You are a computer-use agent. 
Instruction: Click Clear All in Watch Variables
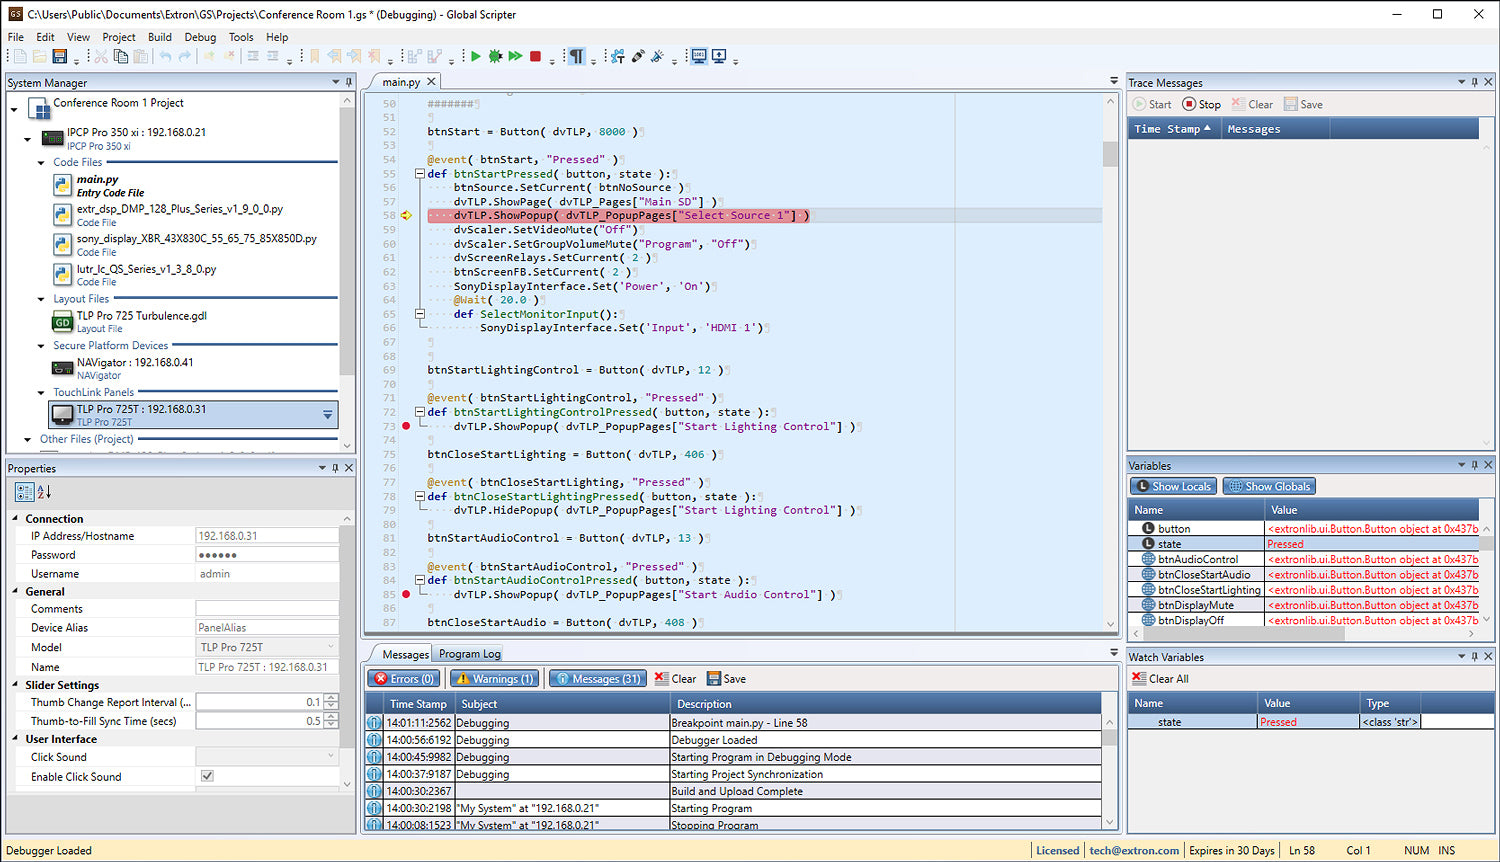[1160, 678]
